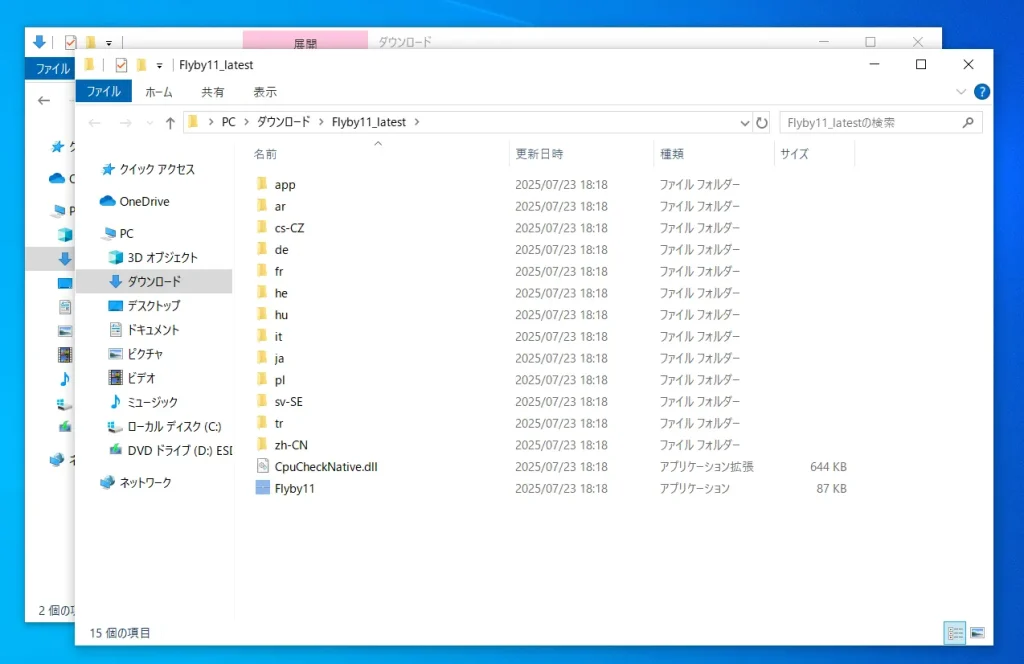This screenshot has width=1024, height=664.
Task: Select the Flyby11 application icon
Action: [x=263, y=488]
